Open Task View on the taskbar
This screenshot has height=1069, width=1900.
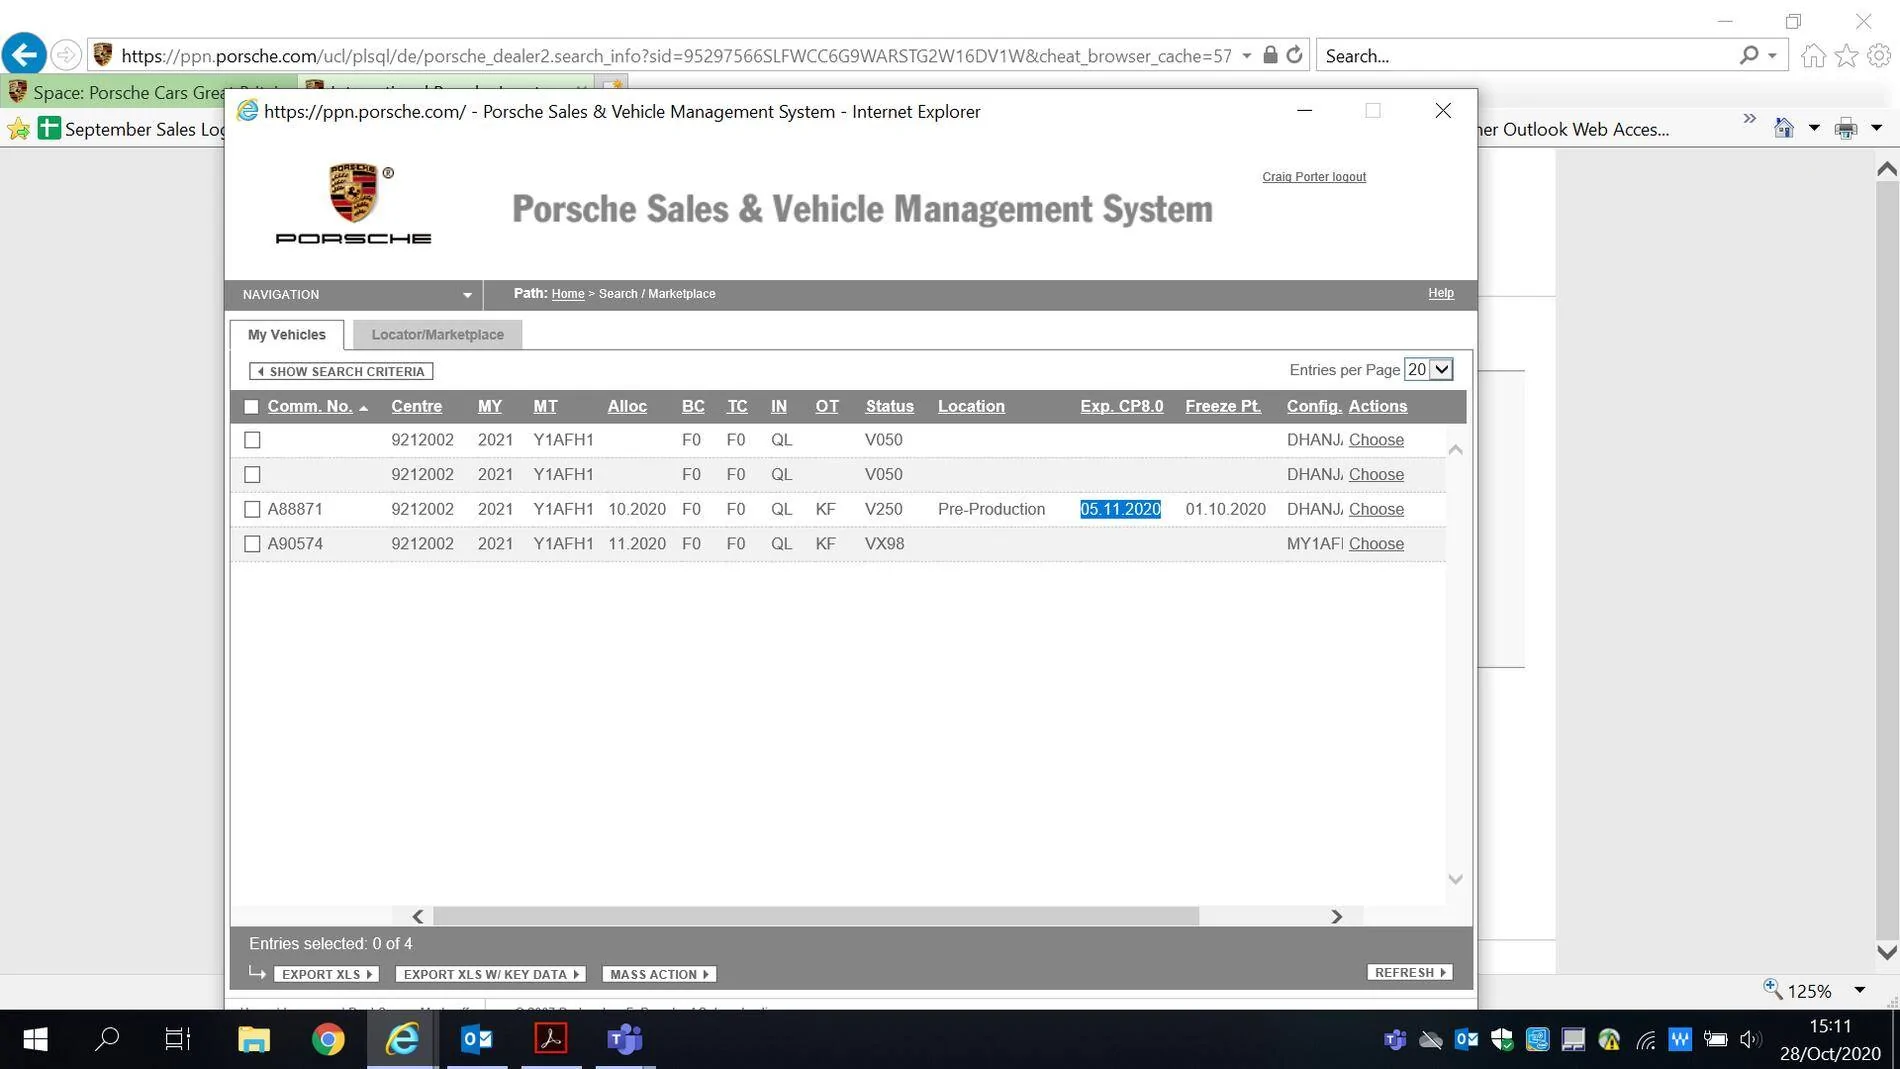178,1040
